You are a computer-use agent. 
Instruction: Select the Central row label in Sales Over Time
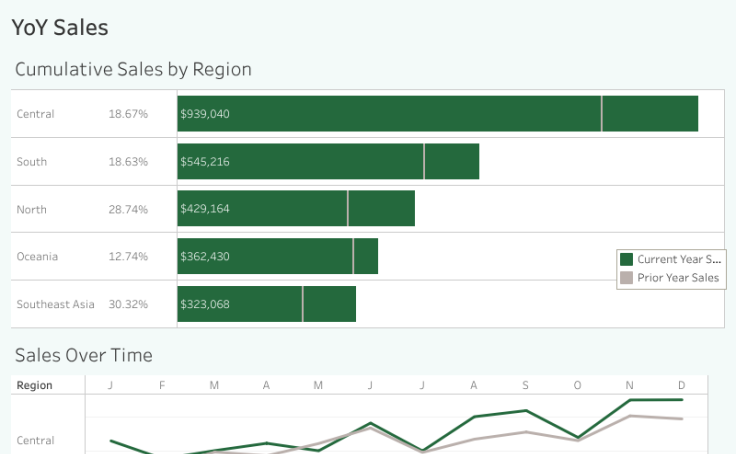tap(36, 440)
